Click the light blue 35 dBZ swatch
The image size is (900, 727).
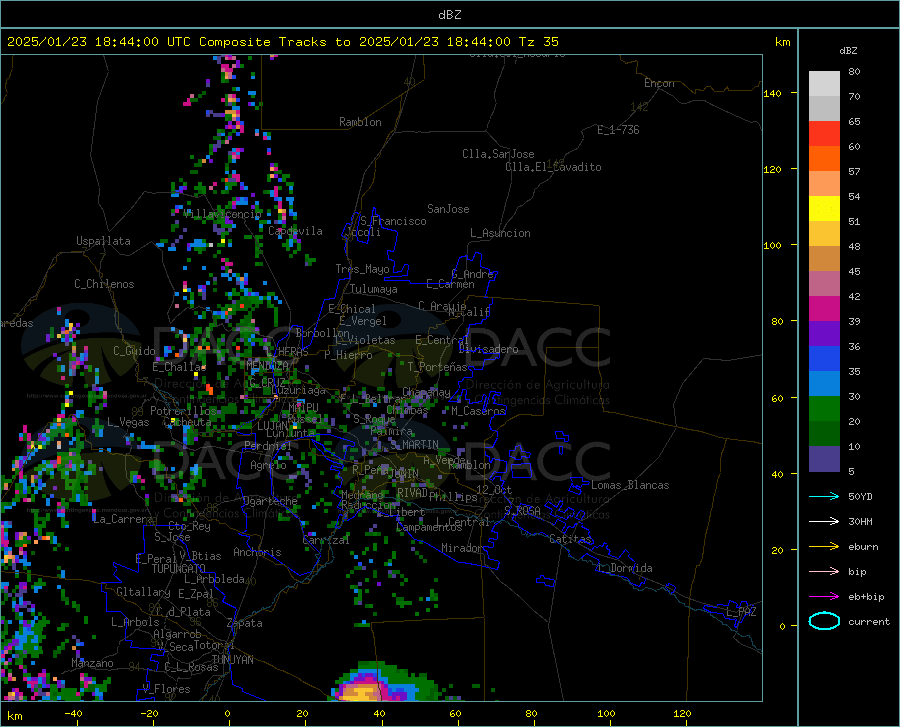824,384
